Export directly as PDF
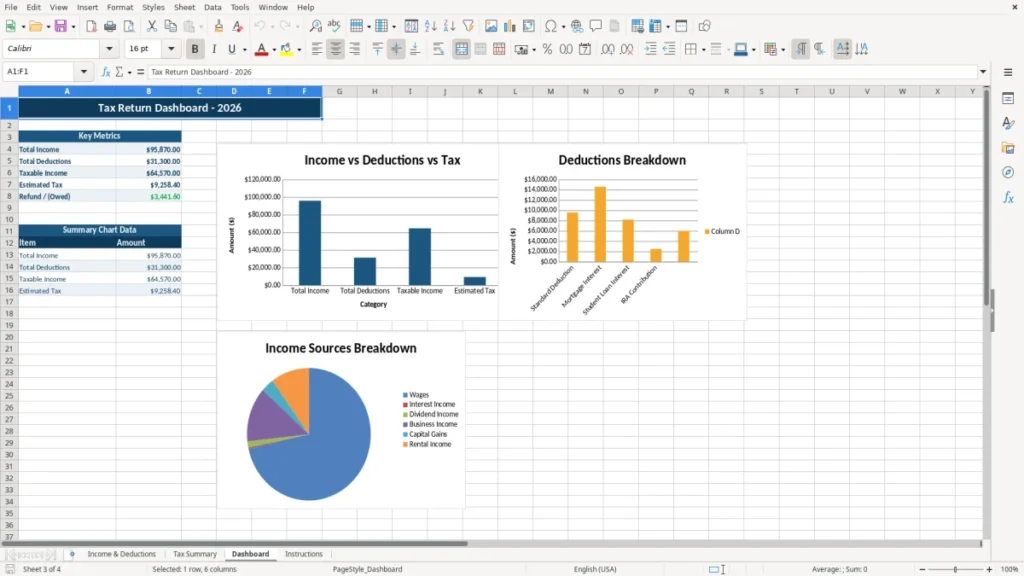This screenshot has width=1024, height=576. pyautogui.click(x=91, y=26)
